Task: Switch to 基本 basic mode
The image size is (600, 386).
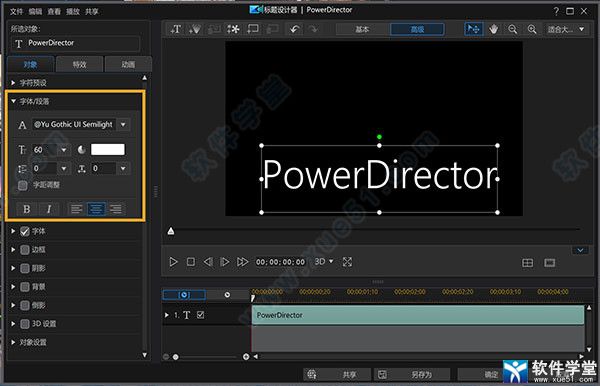Action: point(362,29)
